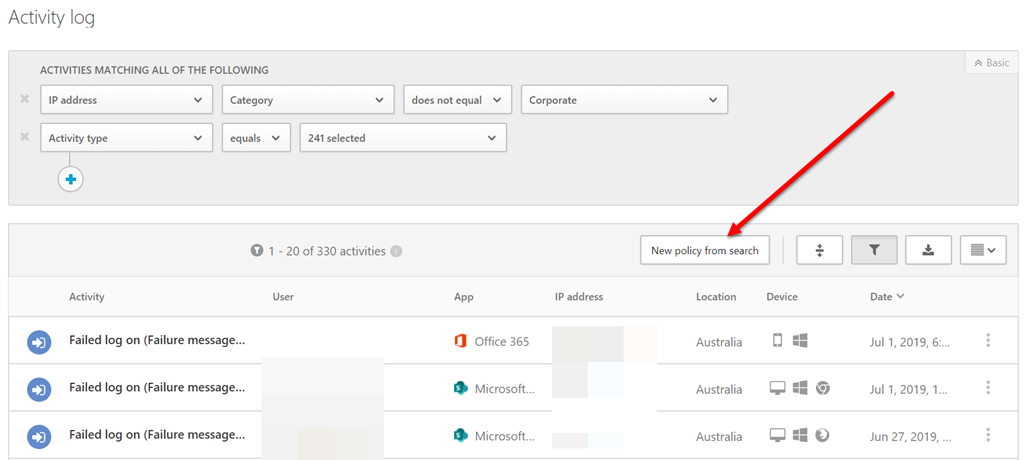Open more options for Jun 27 row
The image size is (1024, 460).
[x=988, y=435]
